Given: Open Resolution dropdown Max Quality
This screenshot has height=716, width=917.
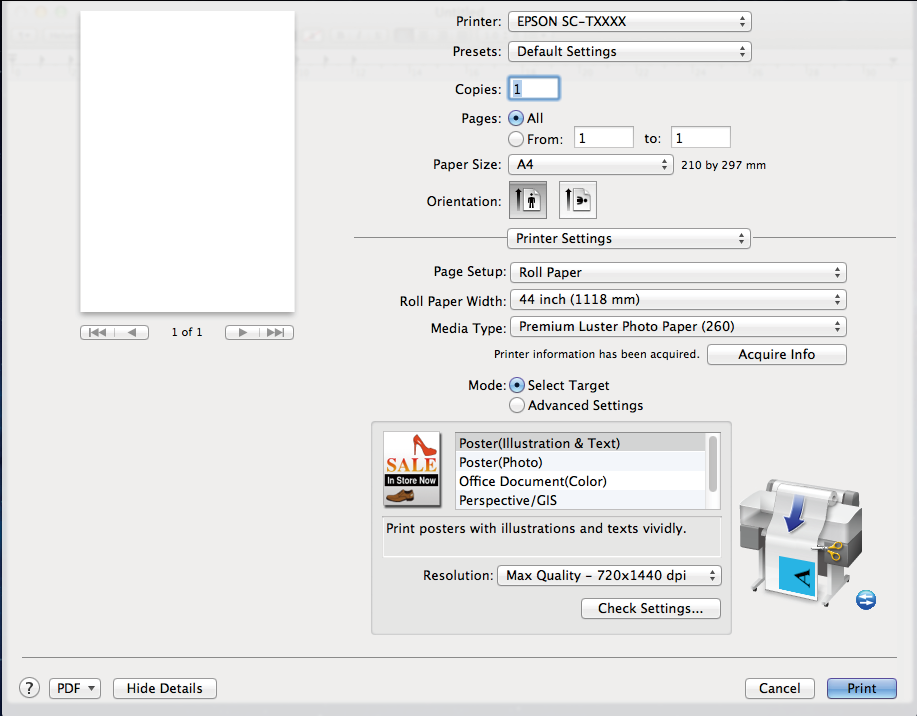Looking at the screenshot, I should (x=609, y=576).
